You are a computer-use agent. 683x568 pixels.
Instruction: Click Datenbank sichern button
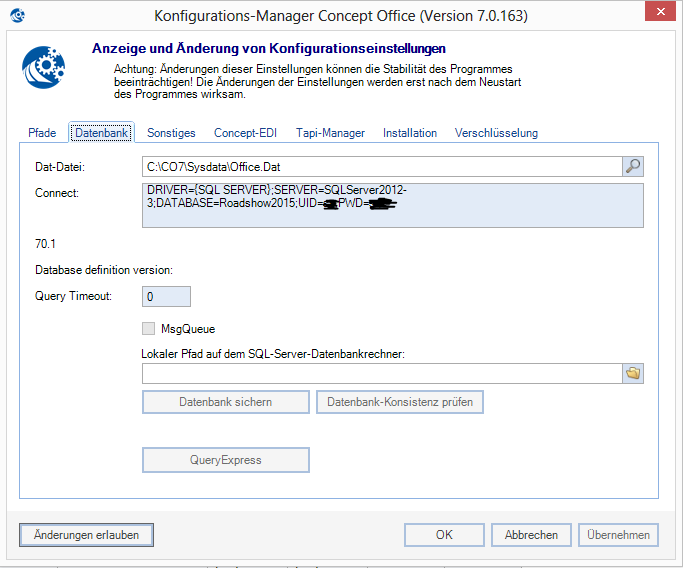click(225, 402)
